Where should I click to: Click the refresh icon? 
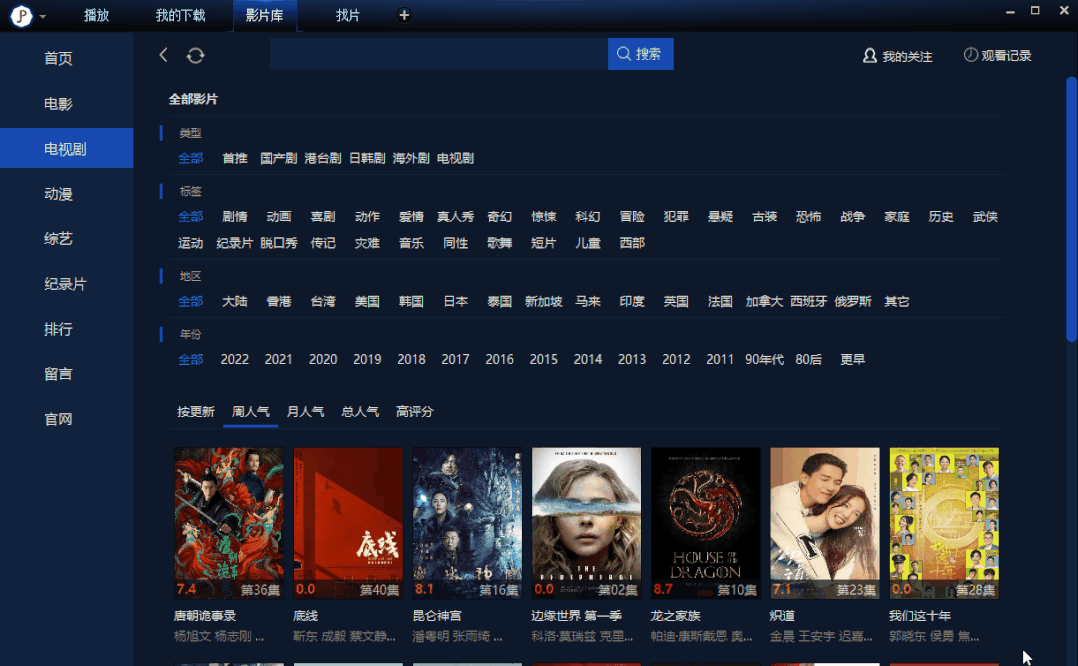195,55
